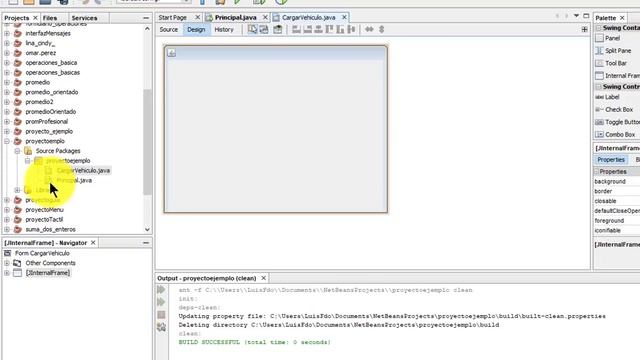This screenshot has height=360, width=640.
Task: Select the CargarVehiculo.java editor tab
Action: coord(309,18)
